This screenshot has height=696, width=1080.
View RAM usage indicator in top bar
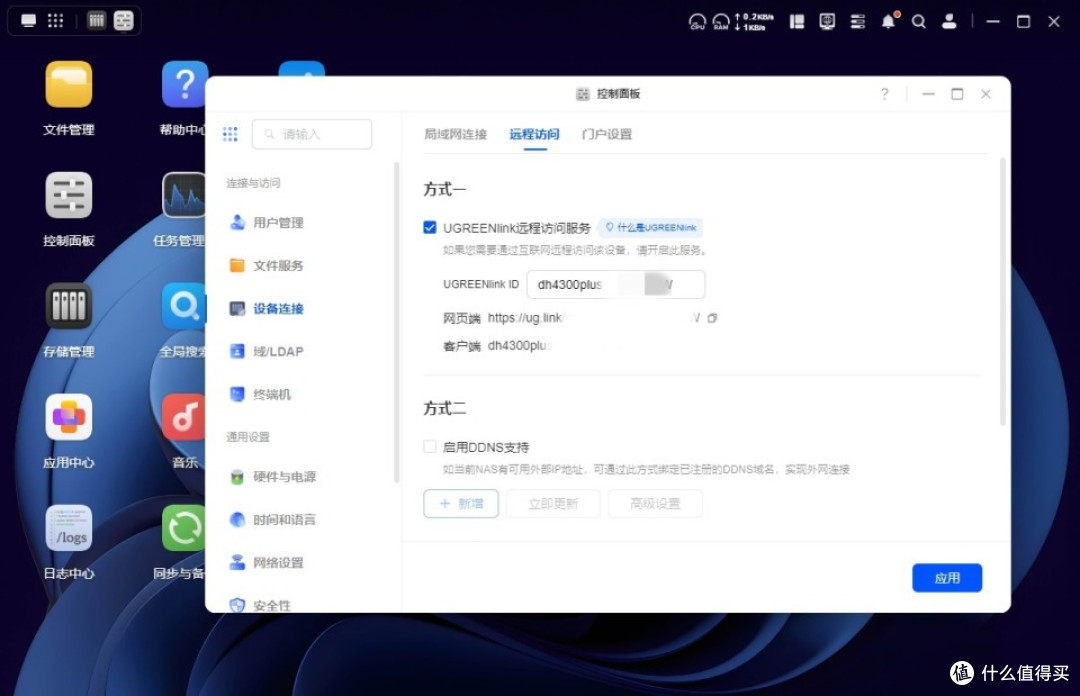(720, 22)
